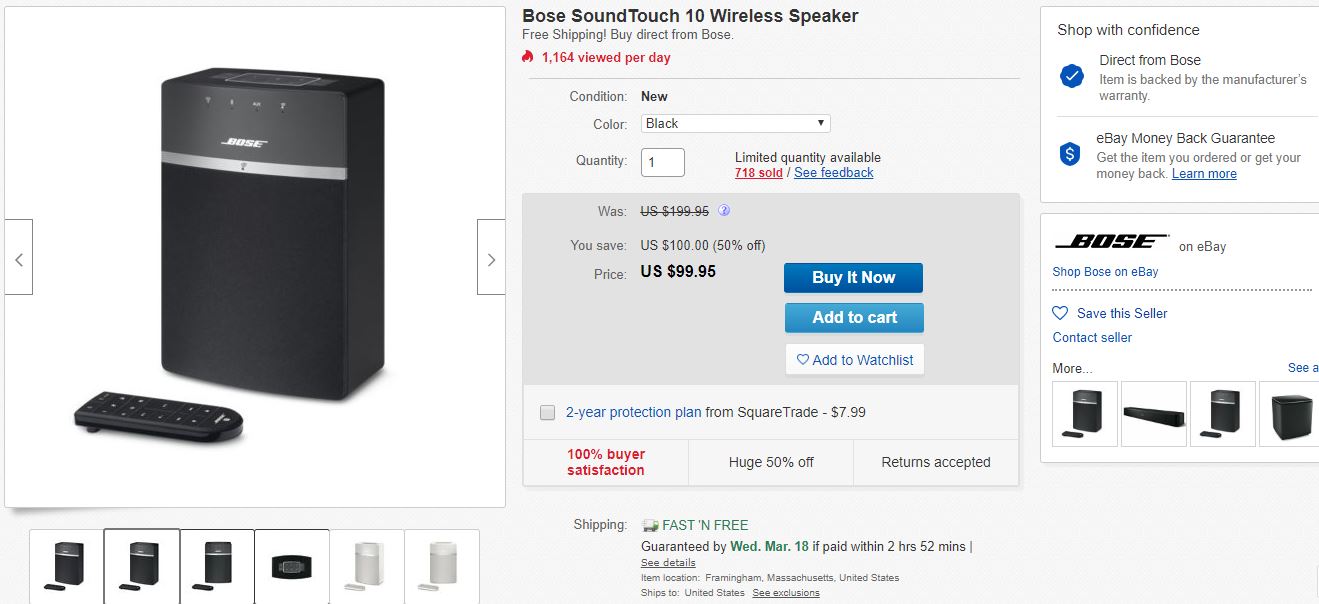Click the info icon beside the was-price
This screenshot has height=604, width=1319.
pos(724,211)
